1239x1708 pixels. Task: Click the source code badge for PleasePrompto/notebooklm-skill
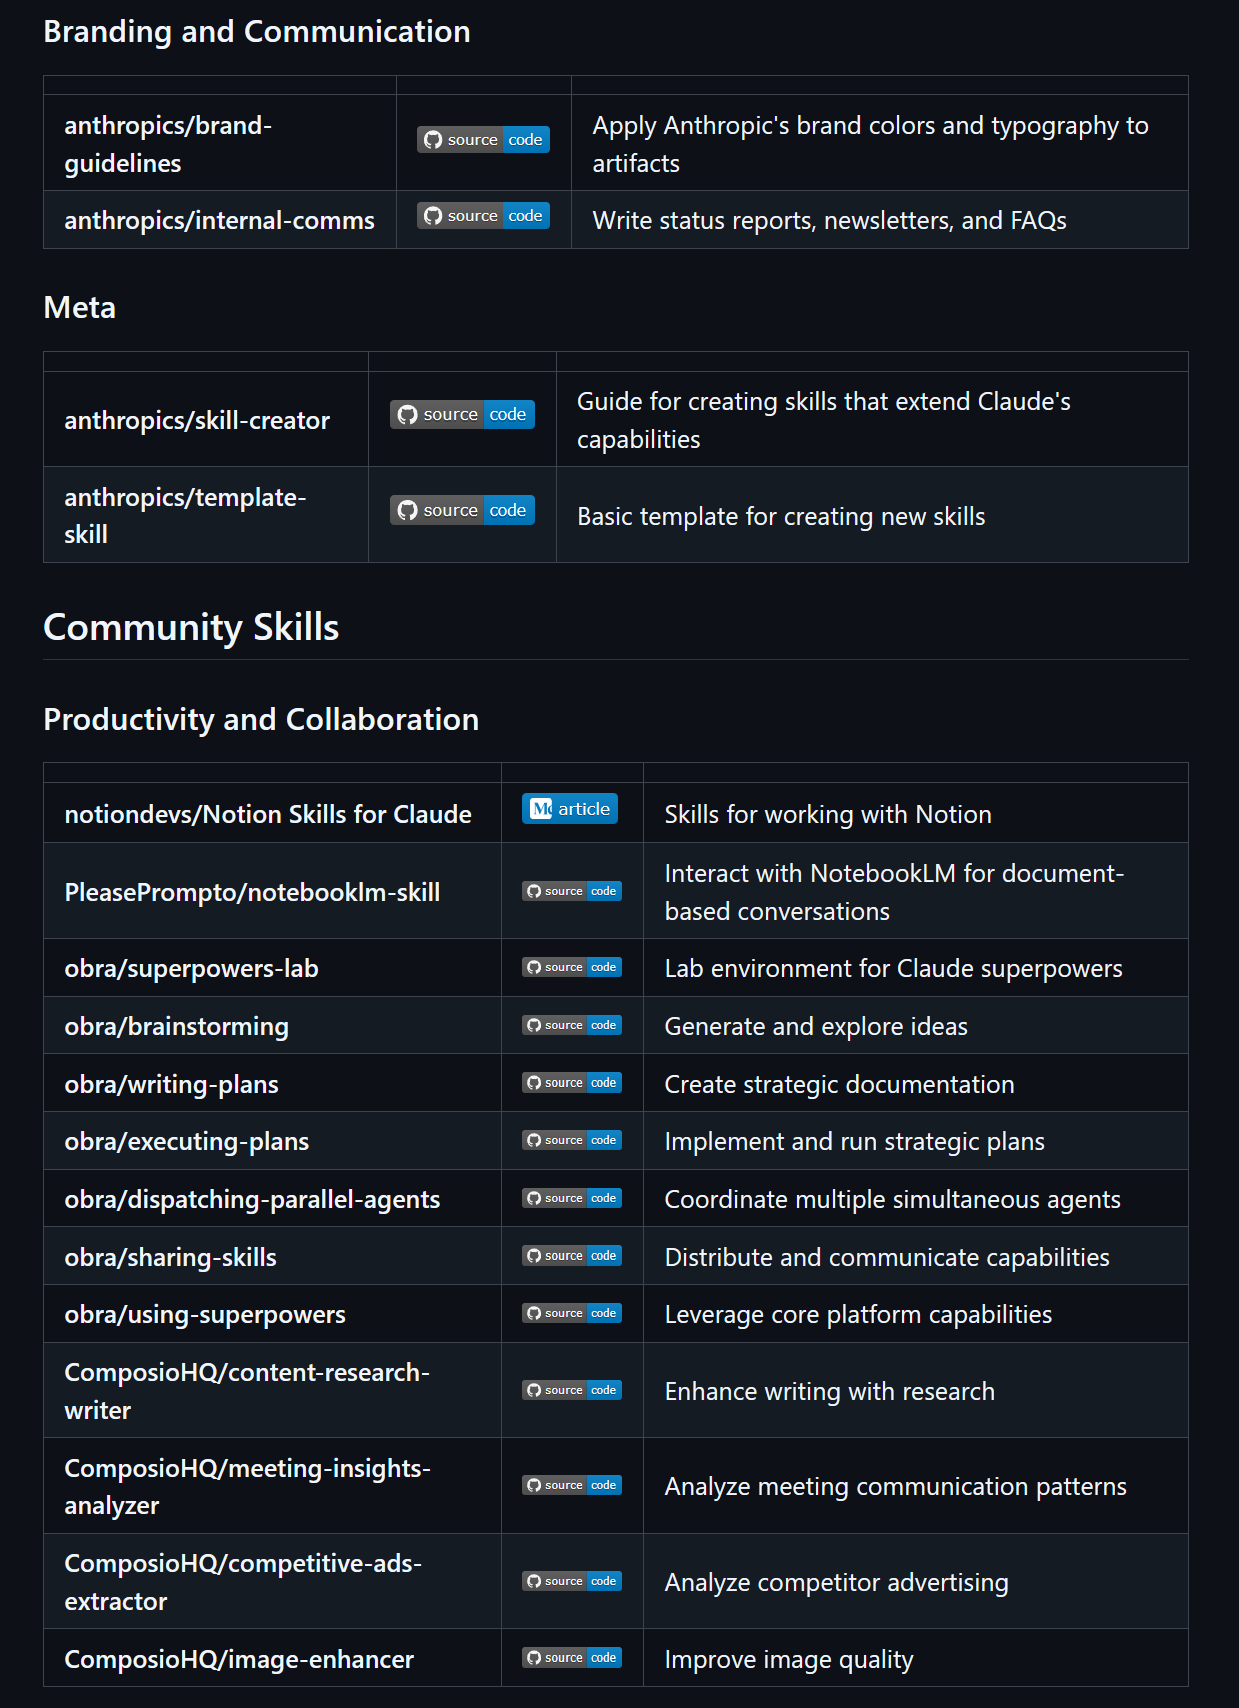click(x=572, y=891)
